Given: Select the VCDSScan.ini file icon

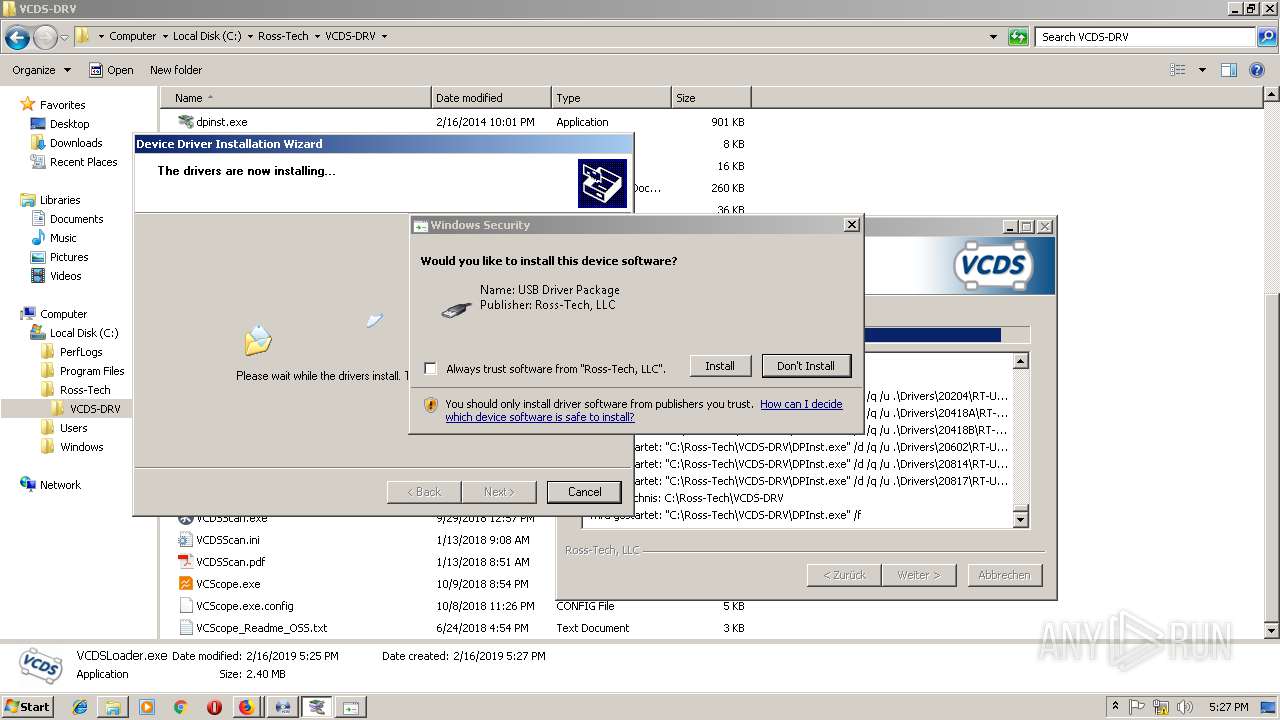Looking at the screenshot, I should [x=186, y=540].
